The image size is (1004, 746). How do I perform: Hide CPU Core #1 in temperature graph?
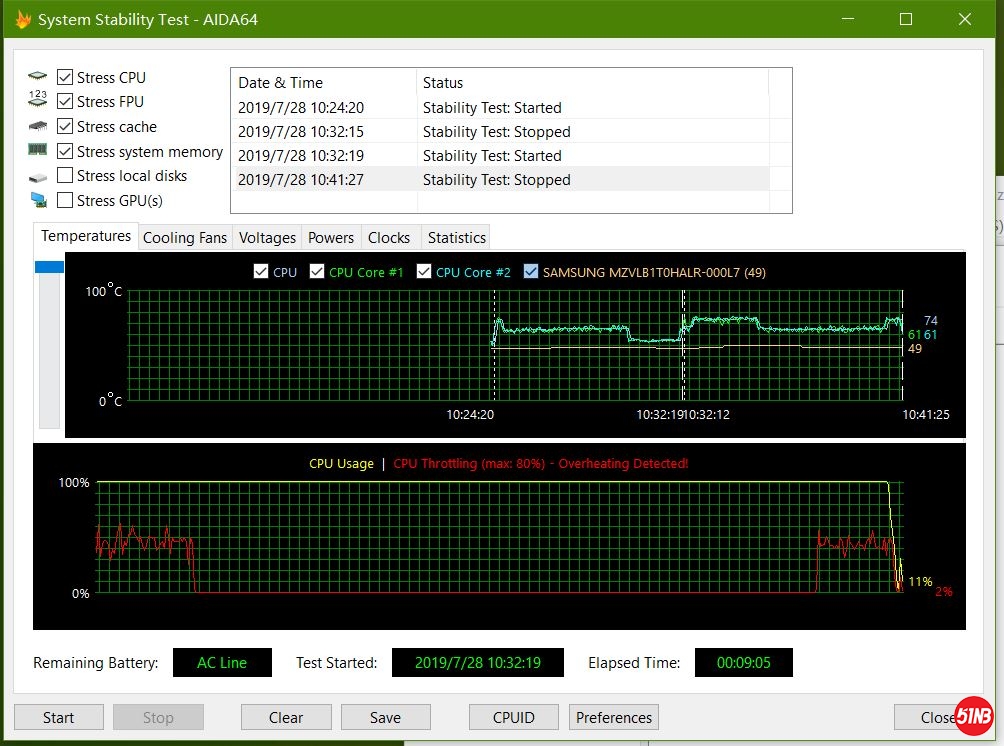[x=317, y=272]
